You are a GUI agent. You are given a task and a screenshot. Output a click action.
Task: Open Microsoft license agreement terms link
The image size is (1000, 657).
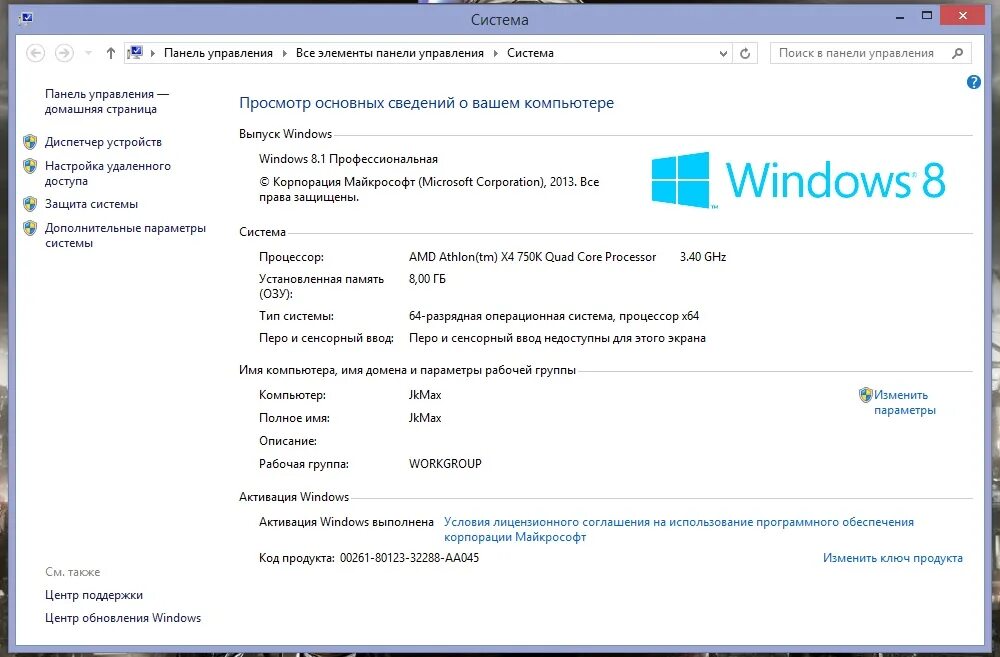click(679, 529)
